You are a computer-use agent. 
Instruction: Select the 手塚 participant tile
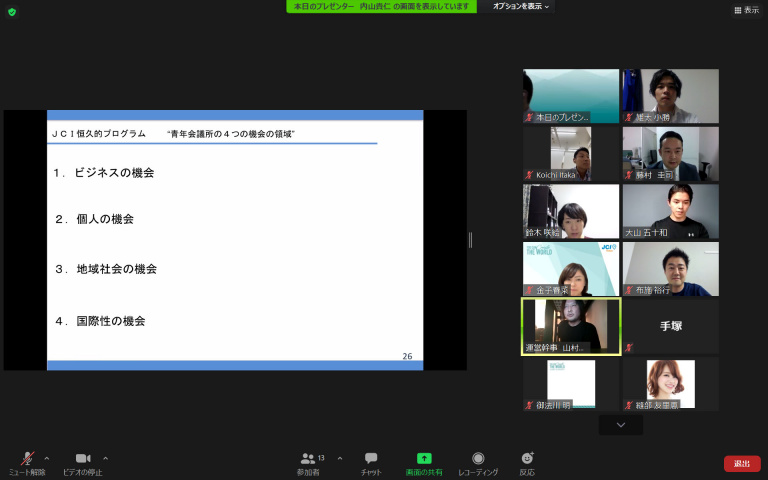point(670,326)
